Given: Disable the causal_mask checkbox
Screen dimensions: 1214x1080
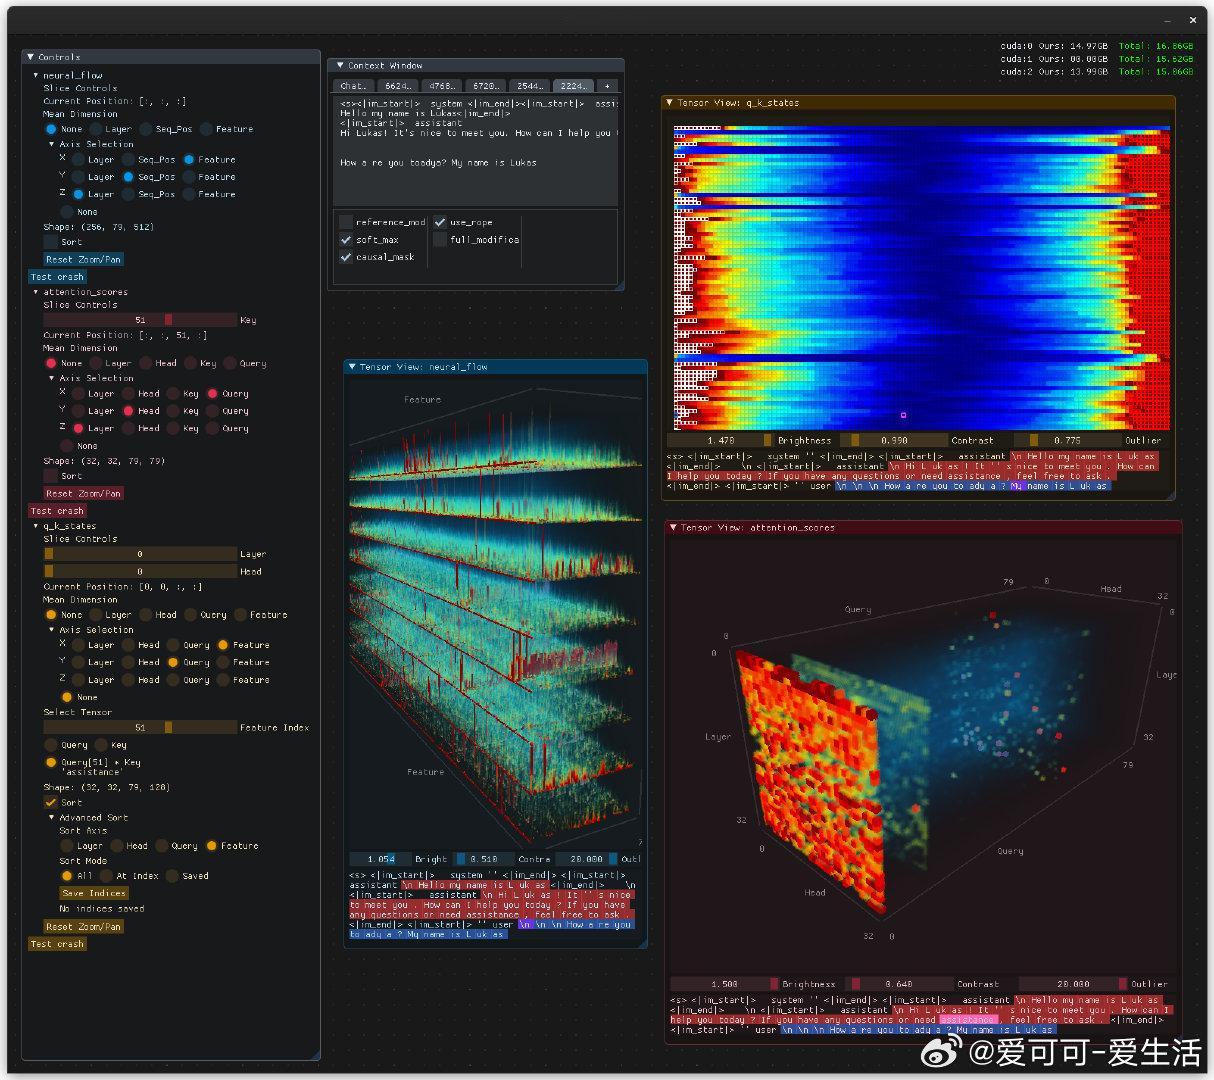Looking at the screenshot, I should 346,257.
